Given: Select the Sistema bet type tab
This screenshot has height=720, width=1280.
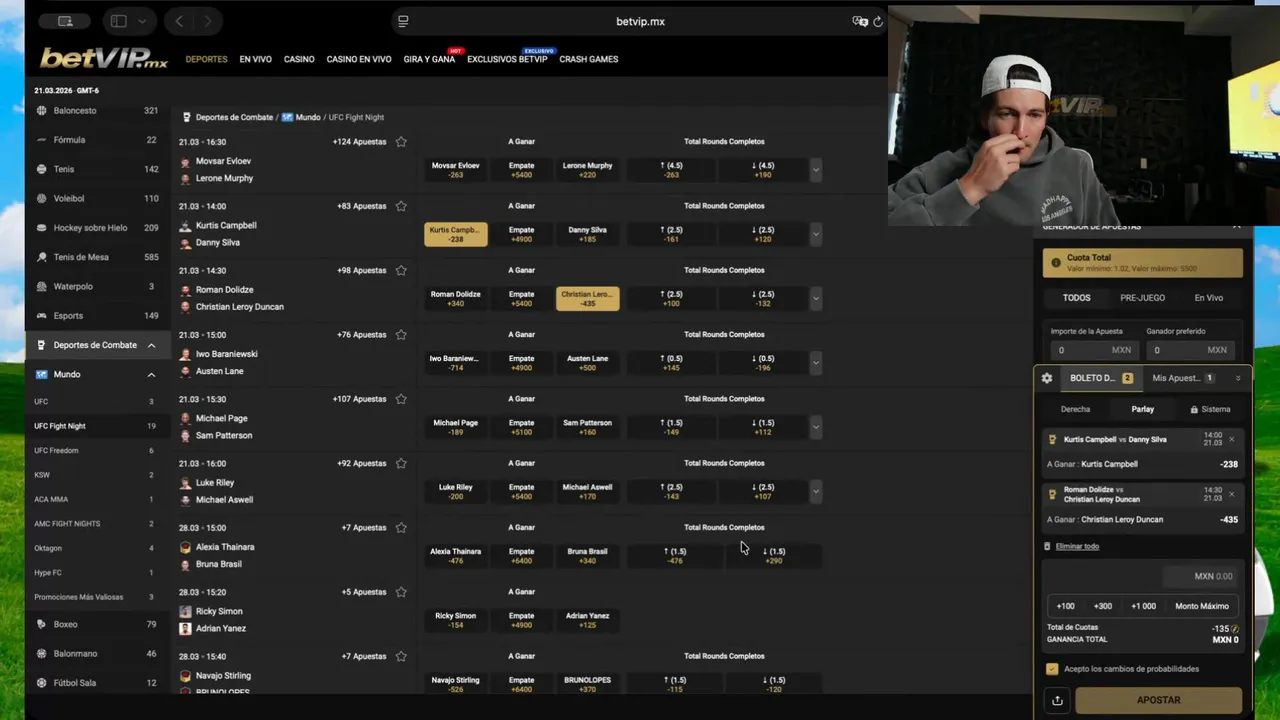Looking at the screenshot, I should point(1210,409).
